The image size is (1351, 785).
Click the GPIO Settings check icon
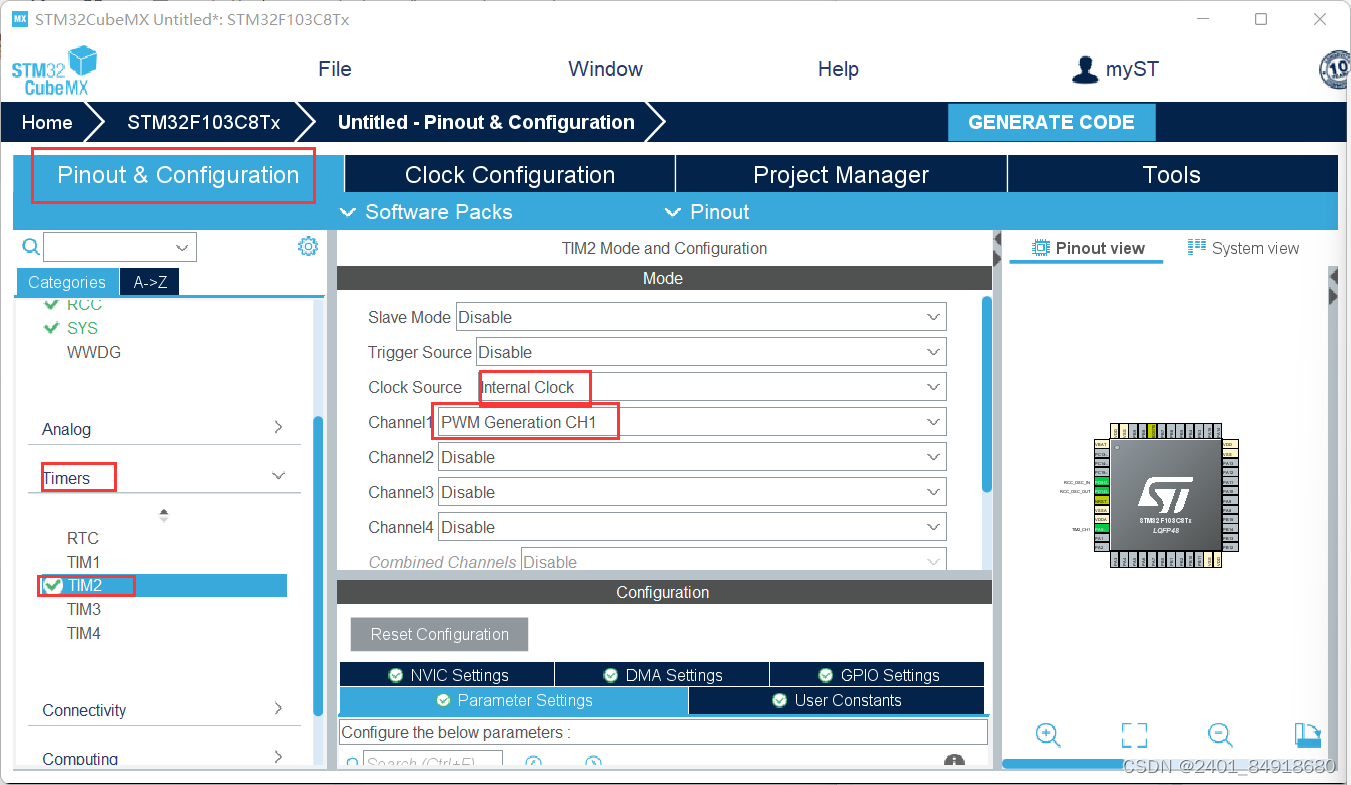point(826,675)
